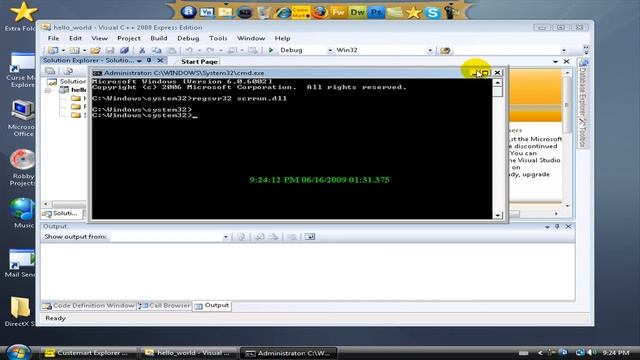The width and height of the screenshot is (640, 360).
Task: Toggle auto-hide pin on Output panel
Action: pyautogui.click(x=557, y=227)
